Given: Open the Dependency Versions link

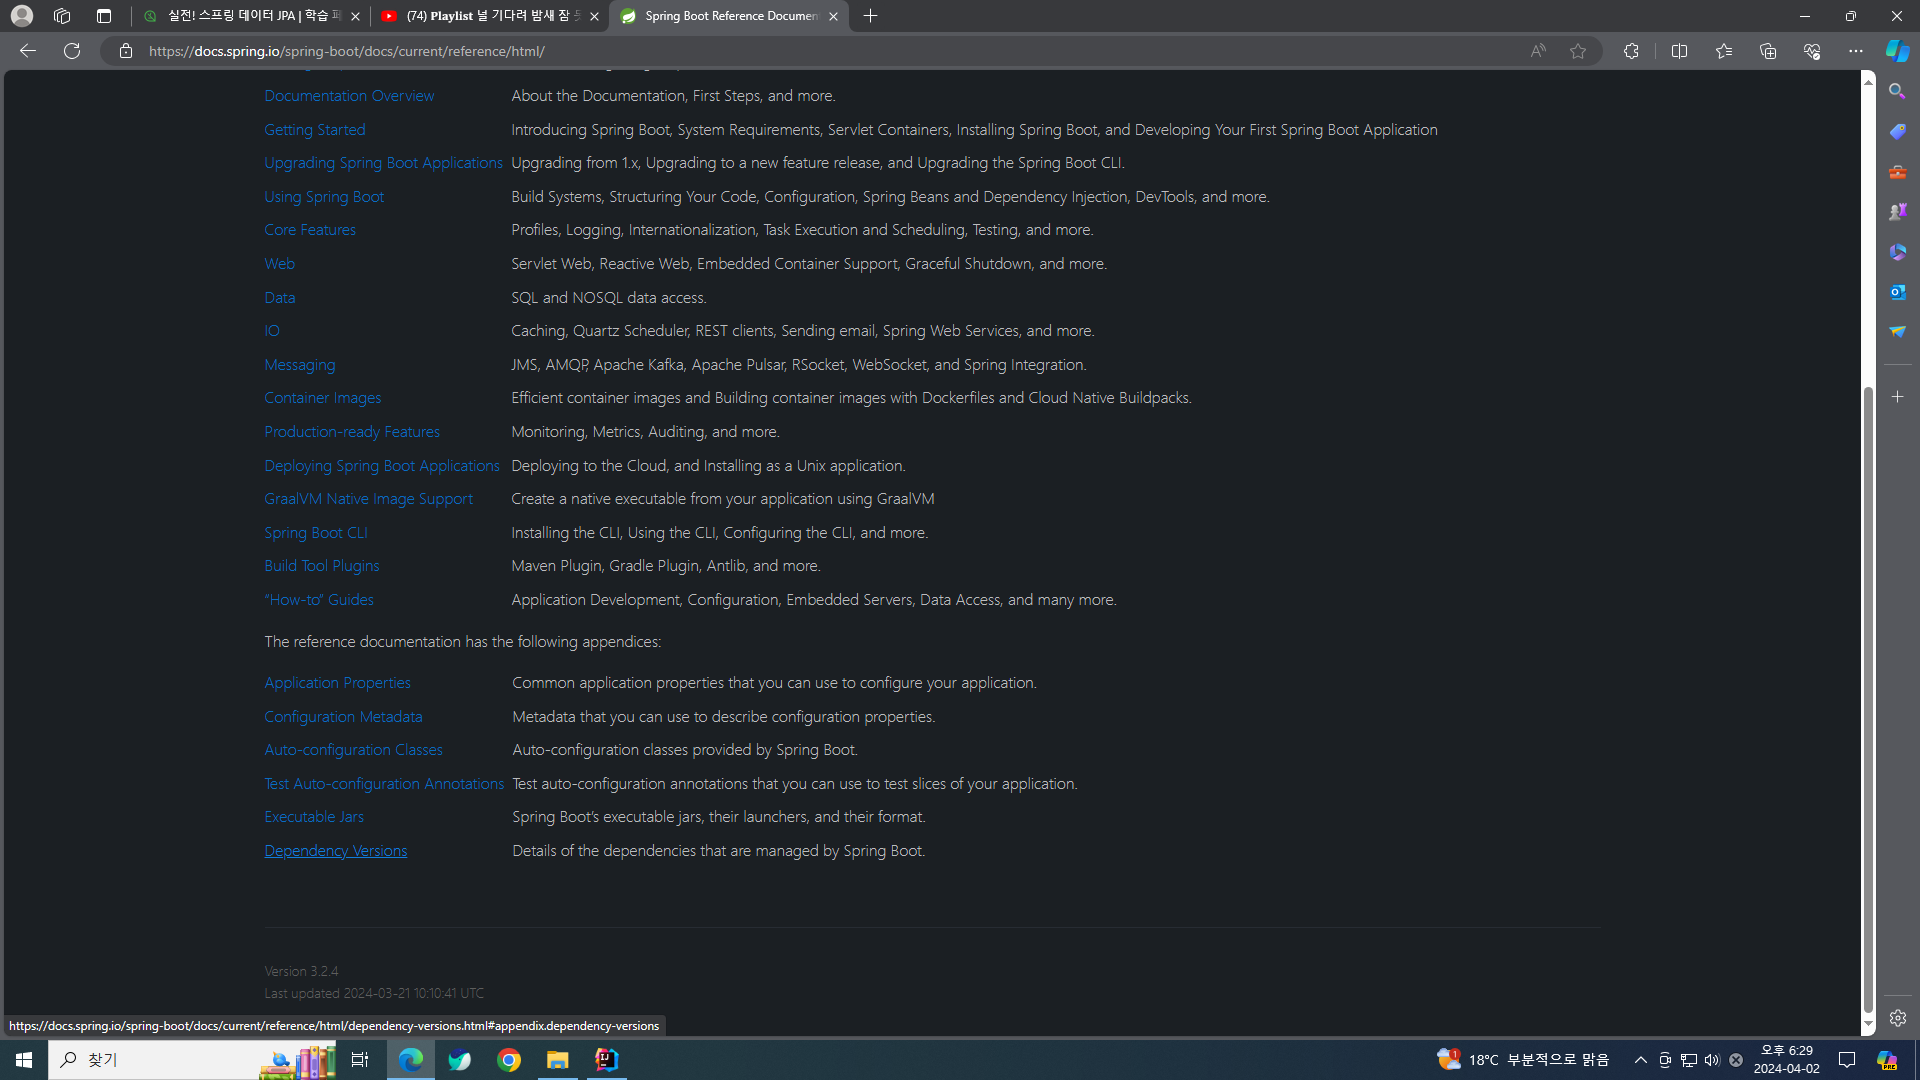Looking at the screenshot, I should [x=335, y=851].
